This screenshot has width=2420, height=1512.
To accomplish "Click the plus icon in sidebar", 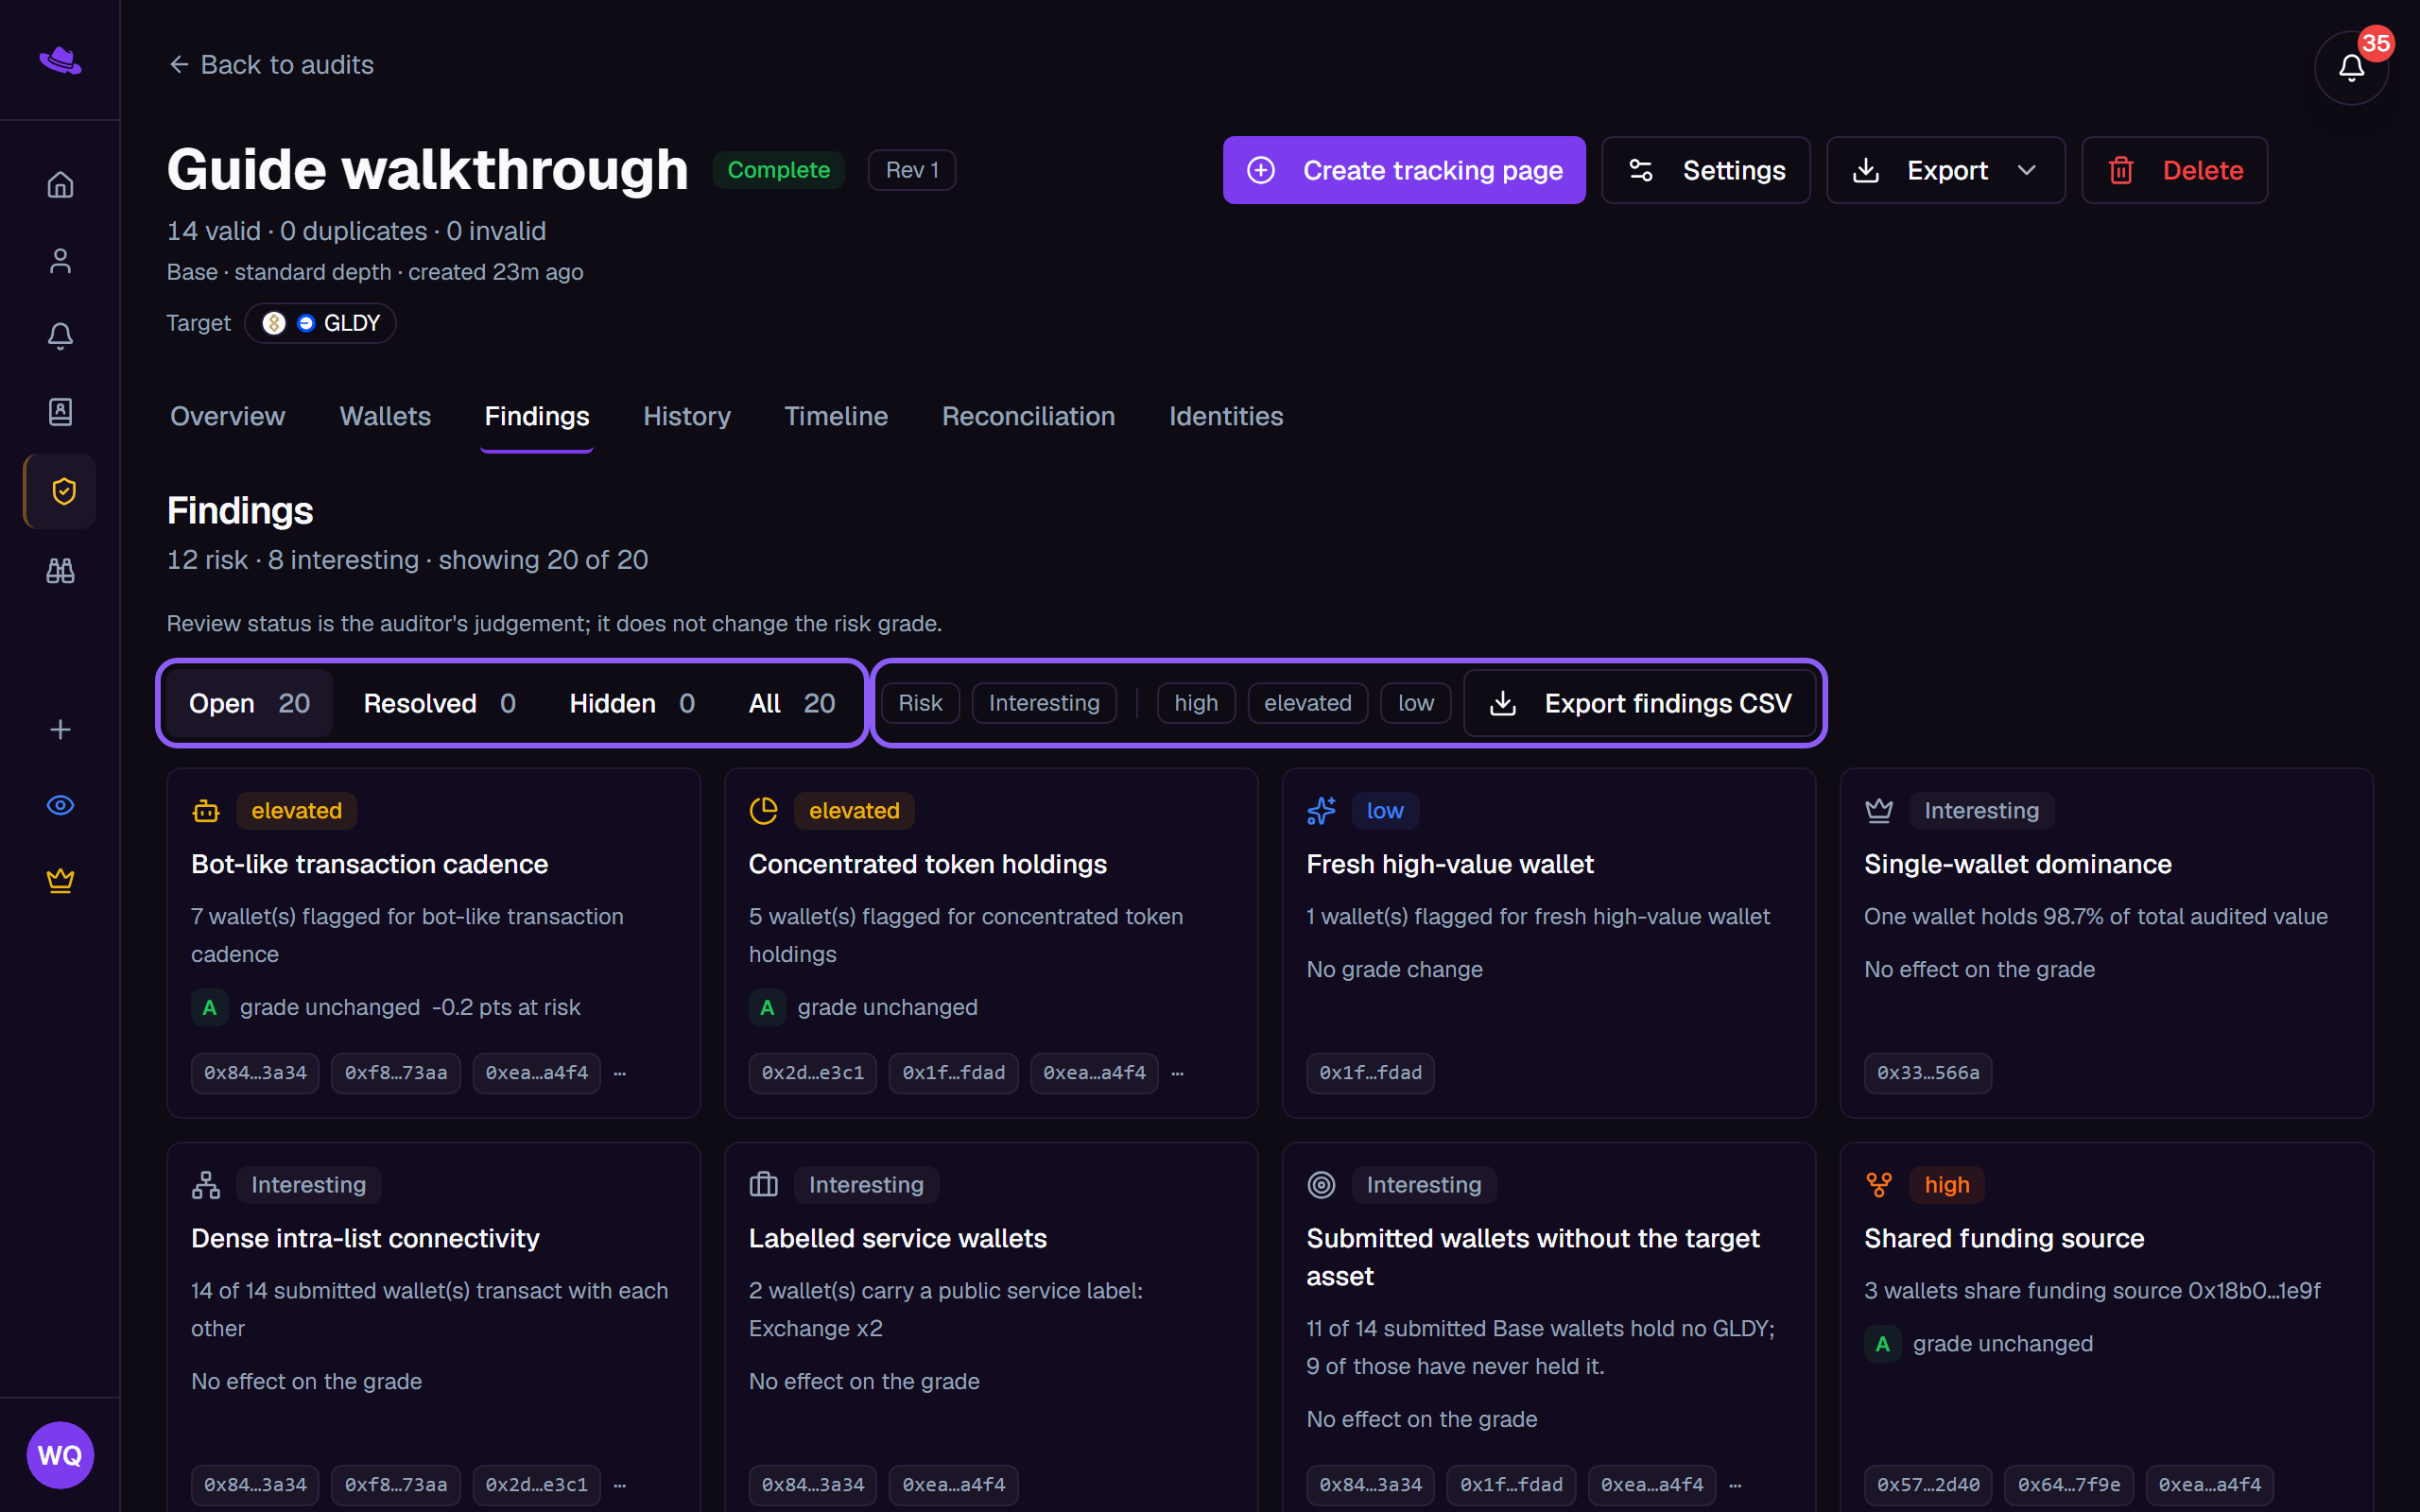I will [60, 729].
